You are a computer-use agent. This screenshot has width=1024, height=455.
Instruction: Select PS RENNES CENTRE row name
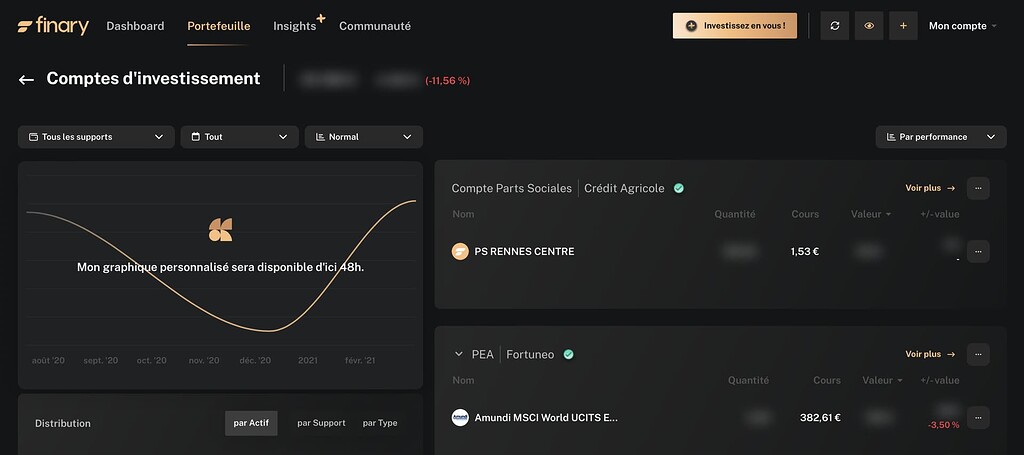click(x=524, y=251)
